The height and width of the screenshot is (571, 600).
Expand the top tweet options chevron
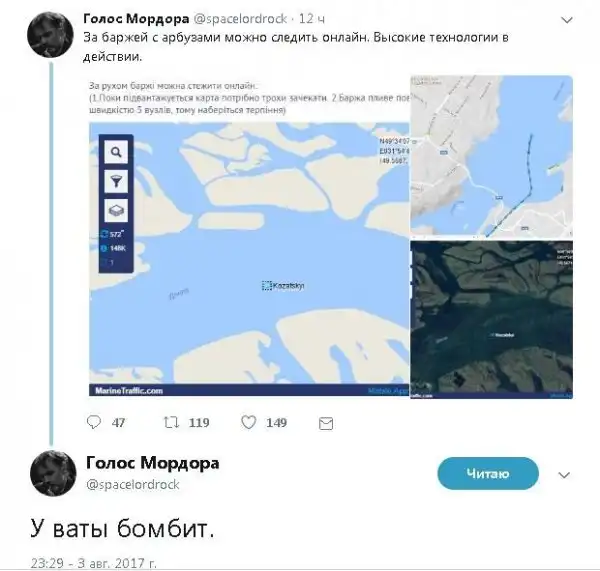(566, 20)
